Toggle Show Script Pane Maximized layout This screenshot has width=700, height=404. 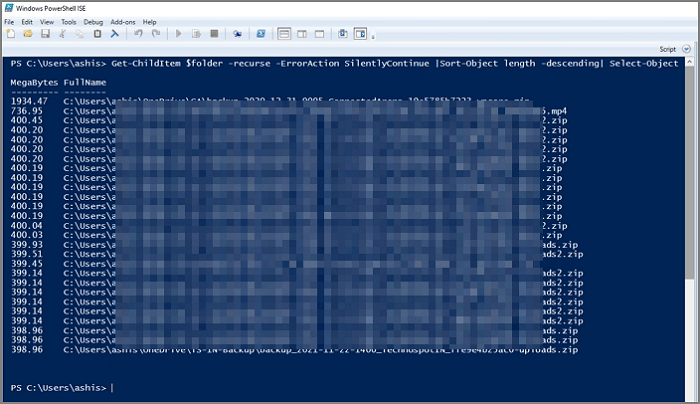point(319,33)
